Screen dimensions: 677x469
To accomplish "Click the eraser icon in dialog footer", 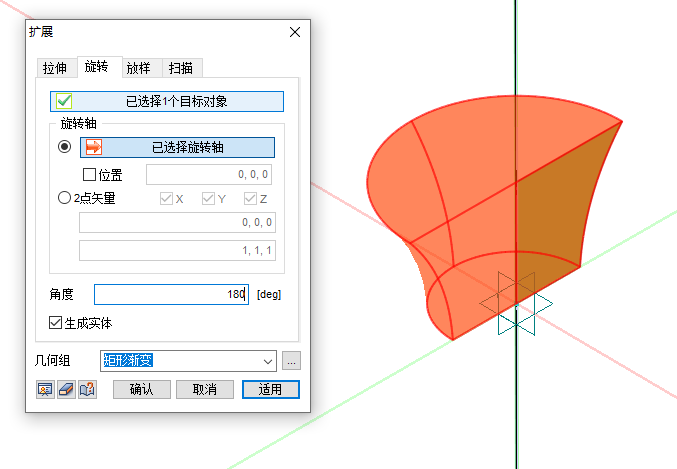I will (x=66, y=390).
